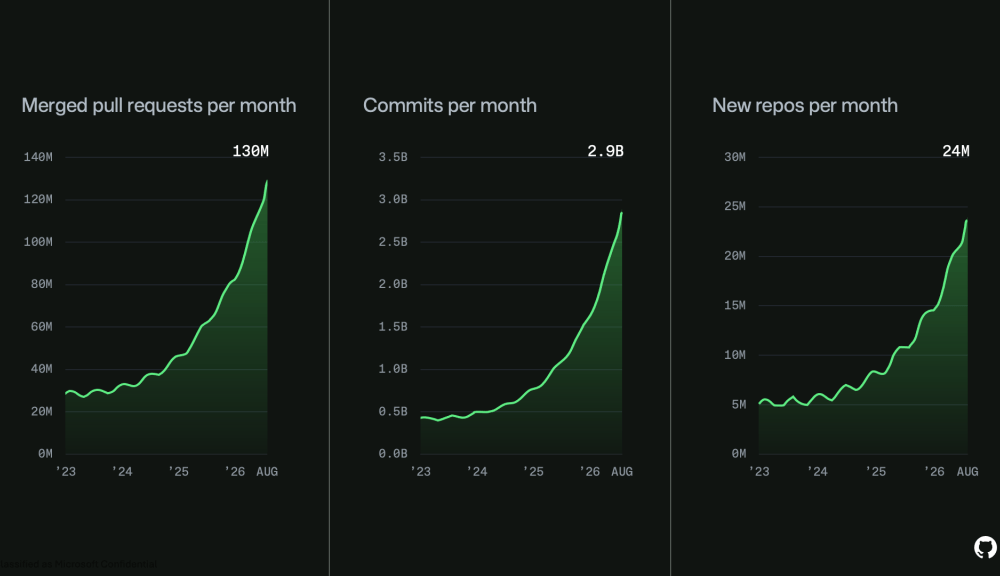Click '25 under the commits chart

[x=533, y=471]
